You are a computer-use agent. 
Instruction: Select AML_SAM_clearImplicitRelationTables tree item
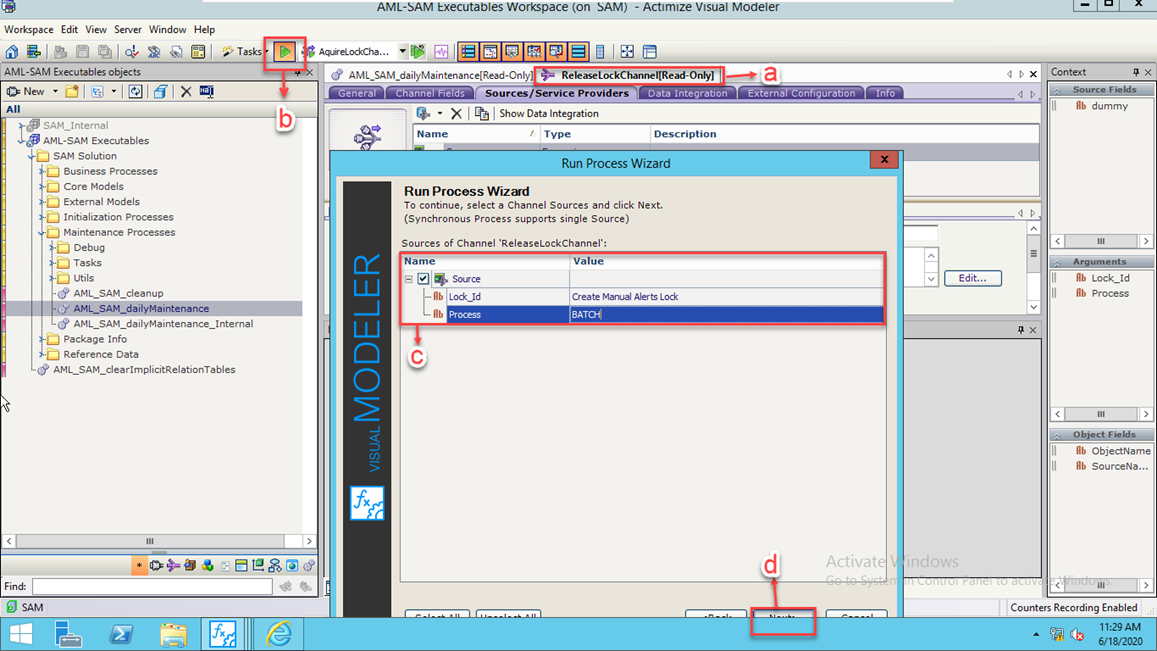tap(144, 370)
